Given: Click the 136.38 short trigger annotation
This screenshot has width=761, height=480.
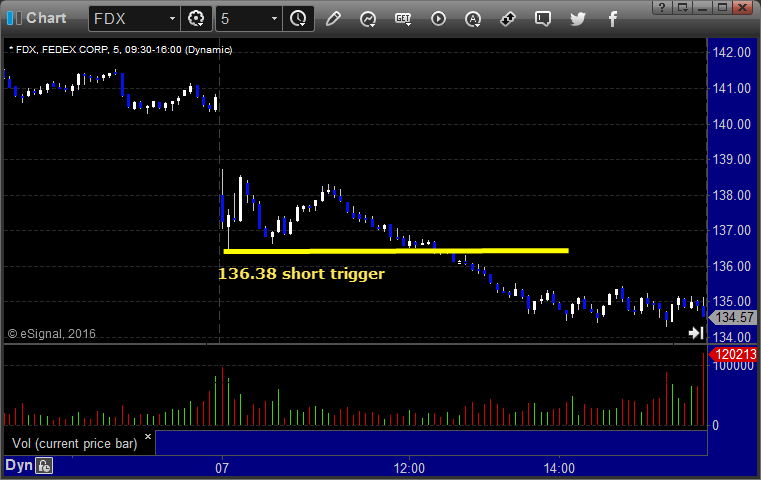Looking at the screenshot, I should pyautogui.click(x=301, y=274).
